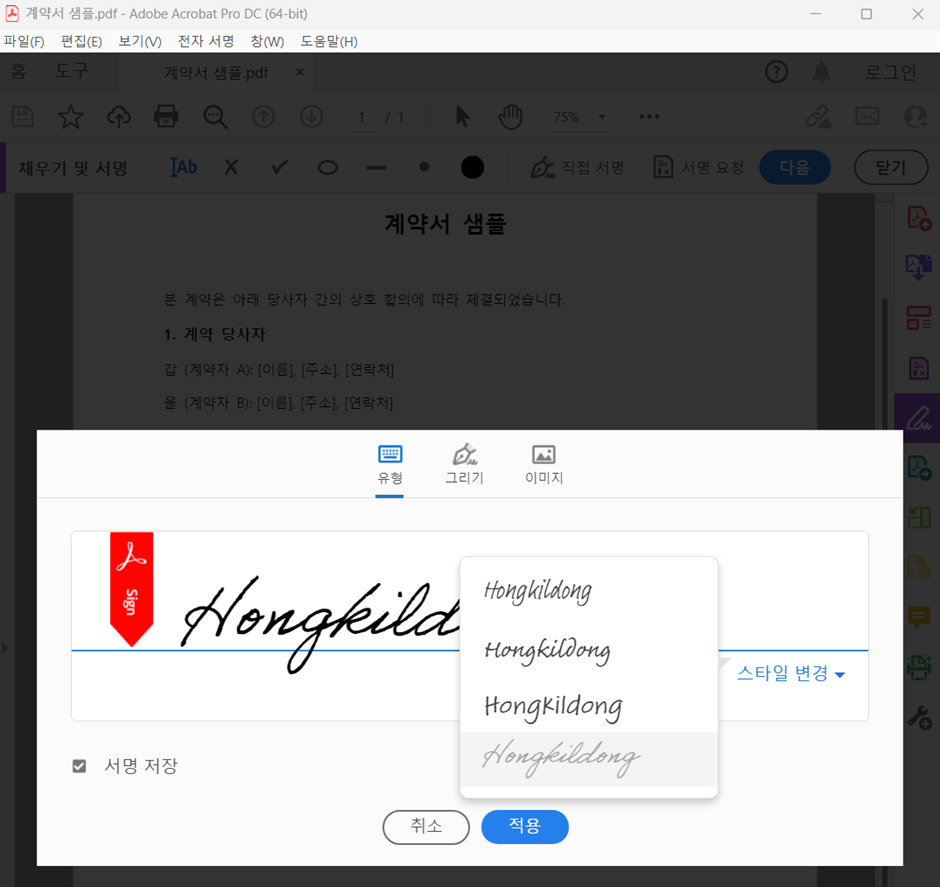This screenshot has height=887, width=940.
Task: Click 로그인 sign-in link
Action: 890,72
